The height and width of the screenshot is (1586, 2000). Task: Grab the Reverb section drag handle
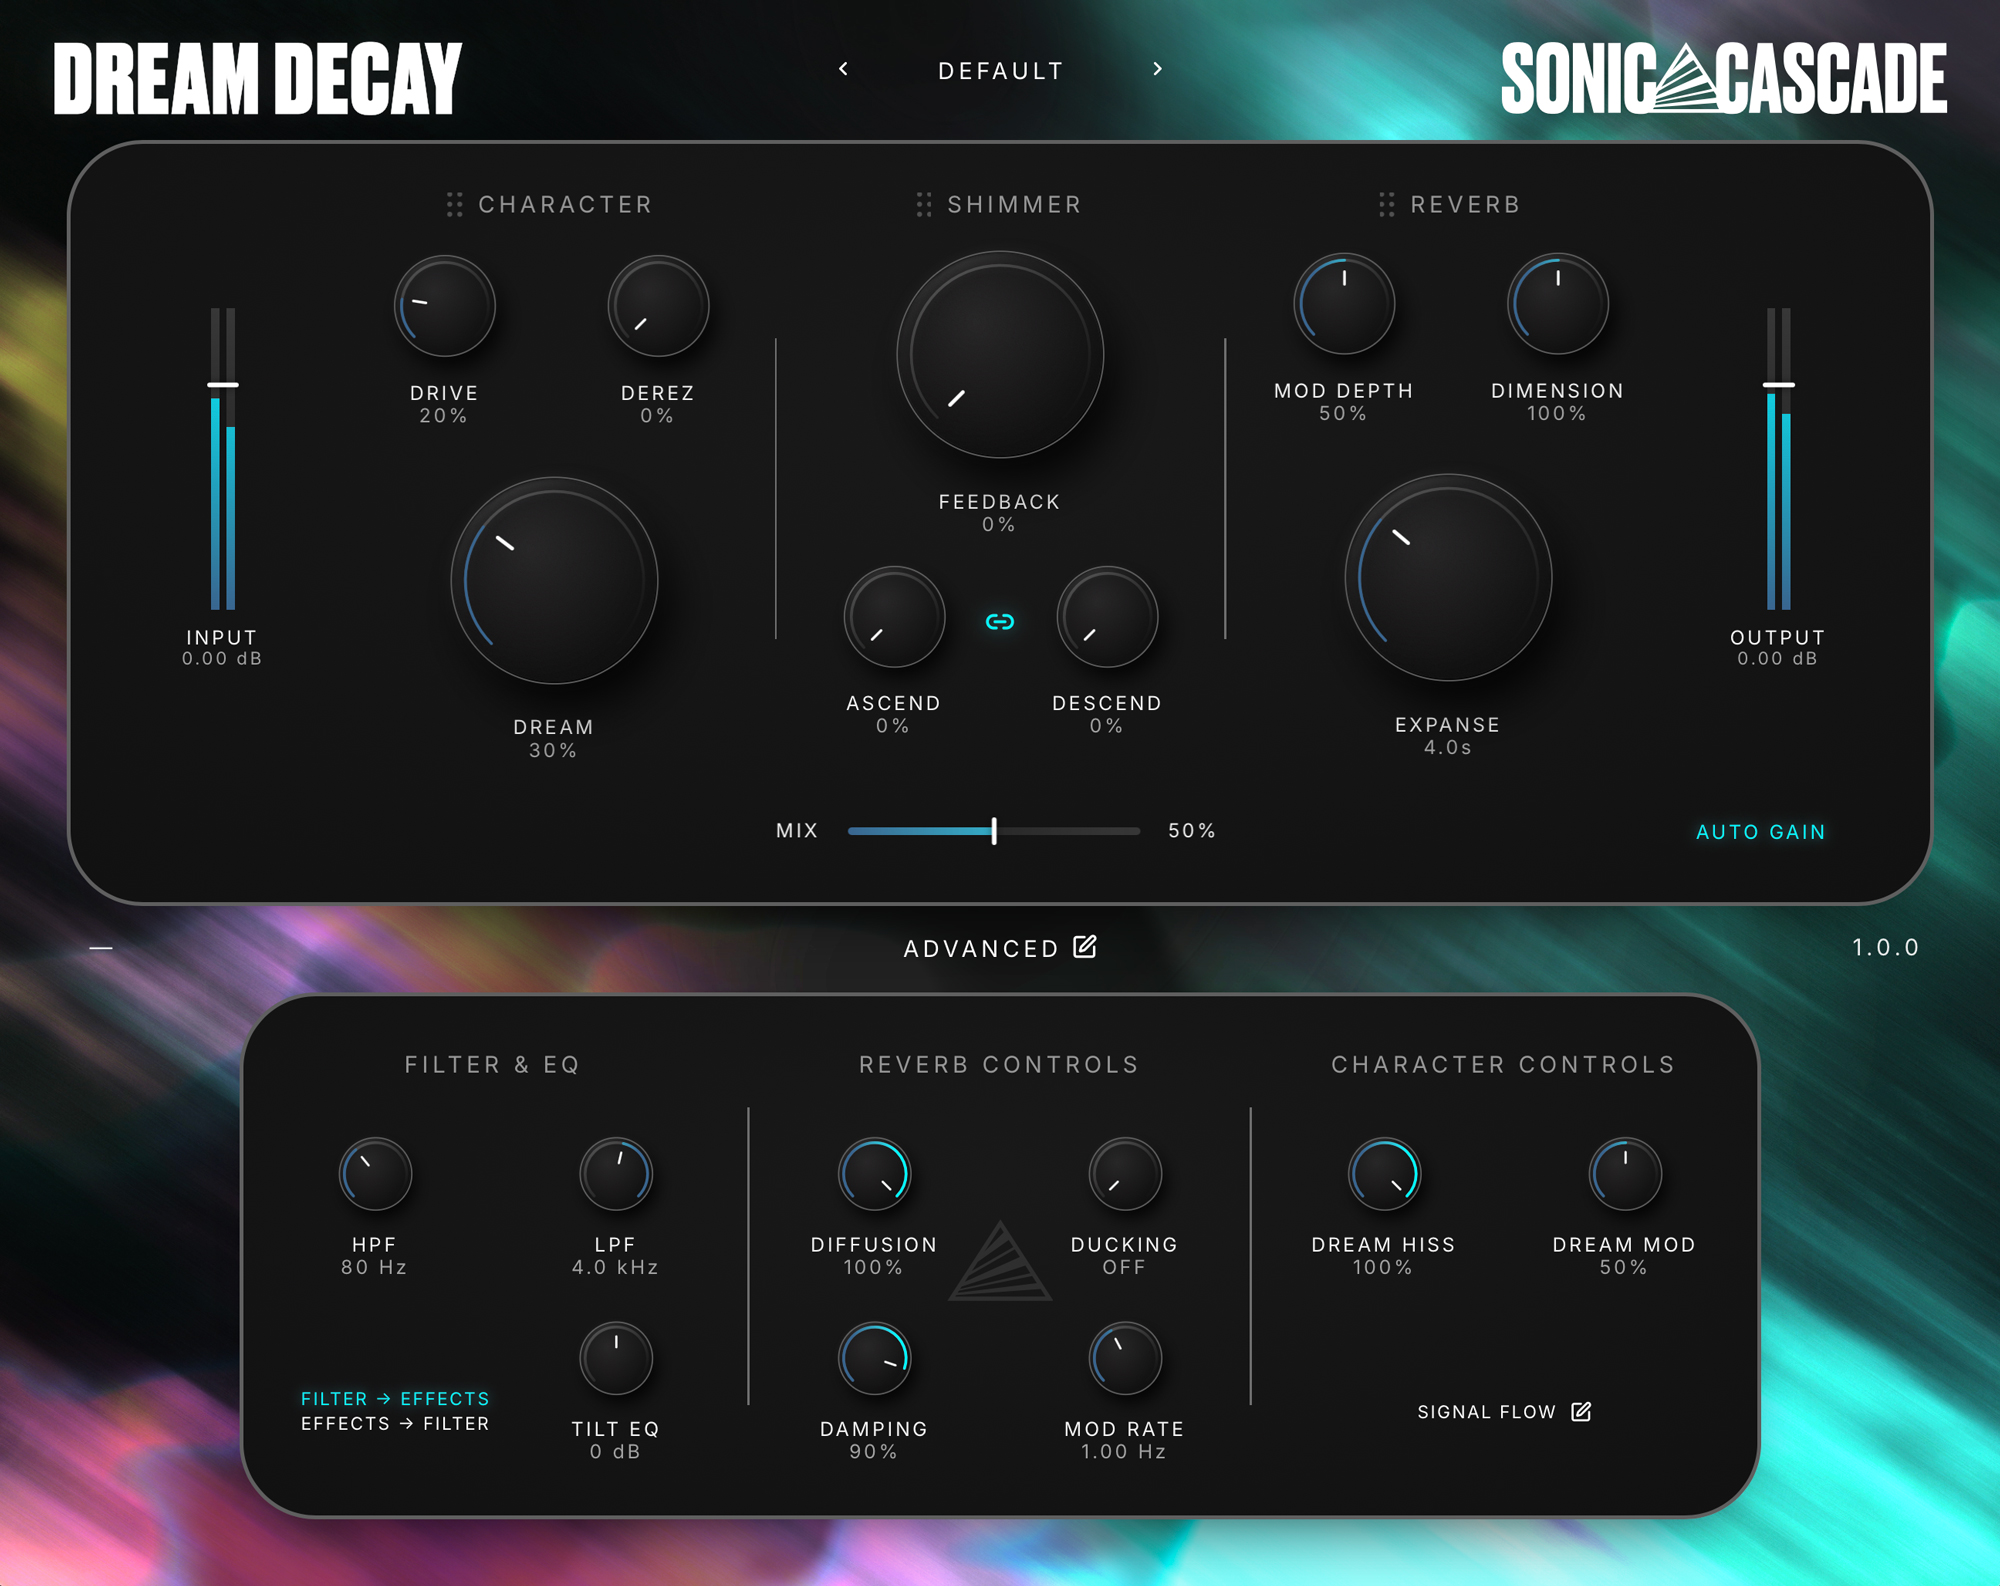[x=1387, y=205]
